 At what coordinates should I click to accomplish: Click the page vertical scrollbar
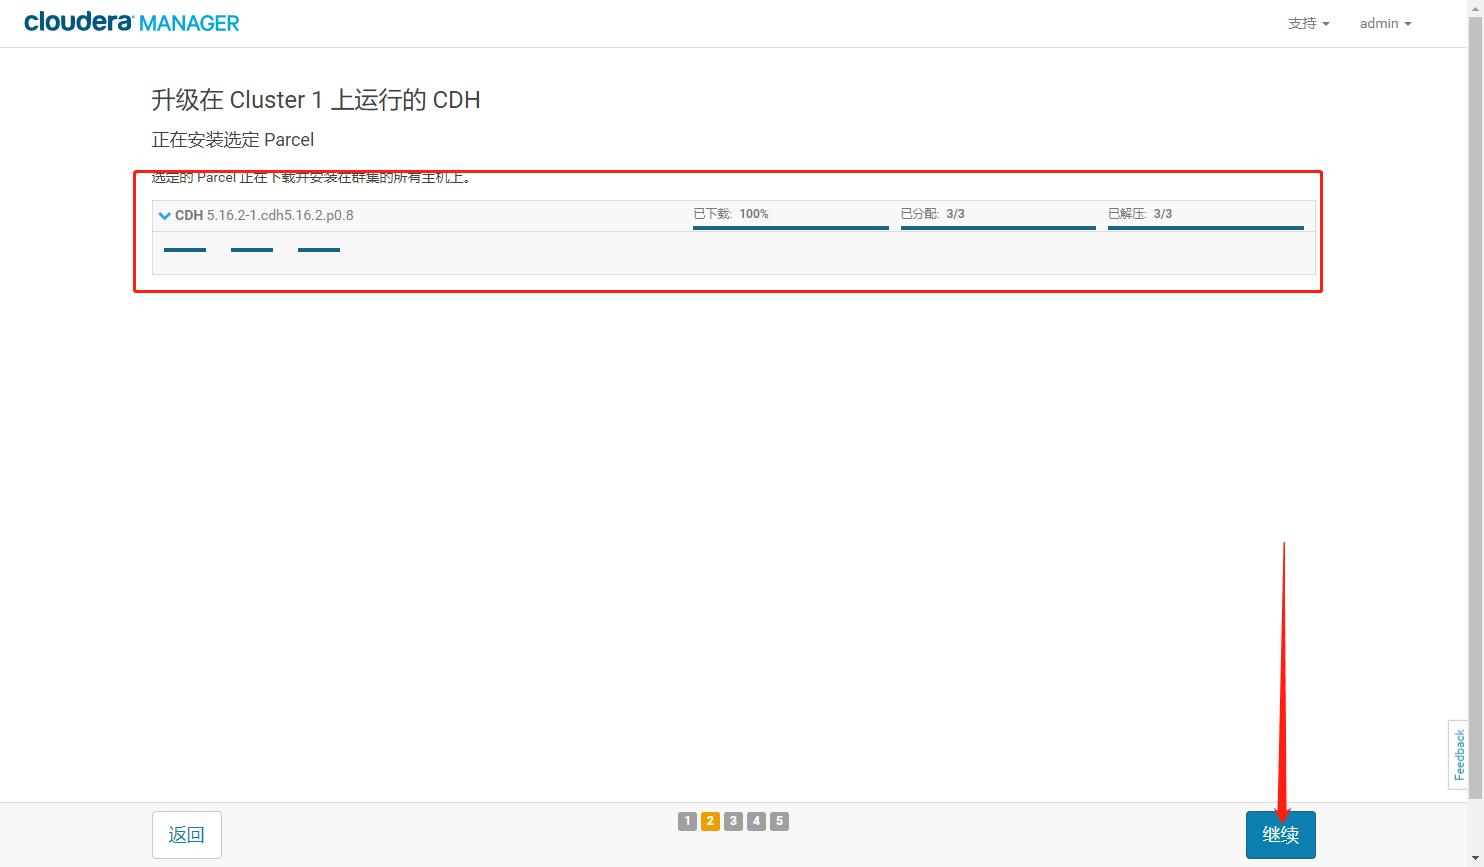(x=1475, y=410)
